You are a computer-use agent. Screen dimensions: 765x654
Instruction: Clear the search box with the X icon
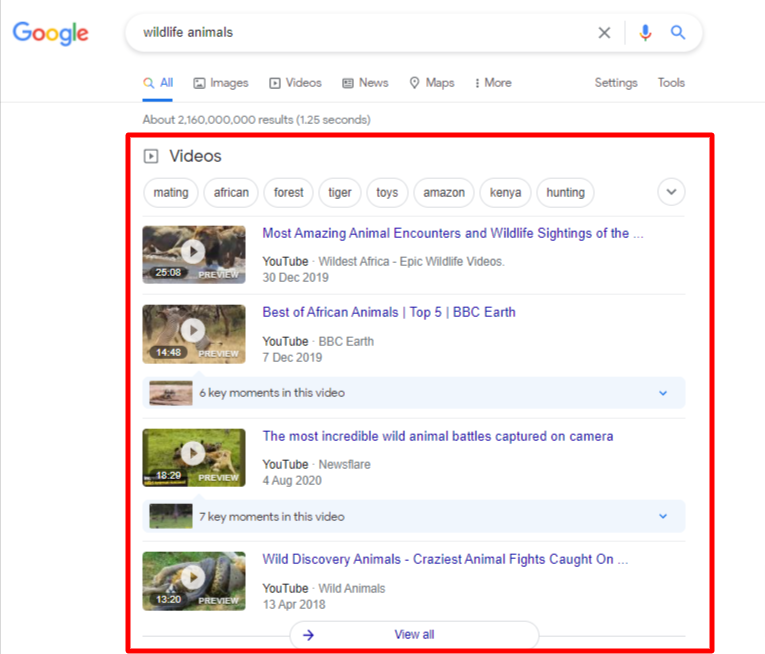click(x=604, y=33)
